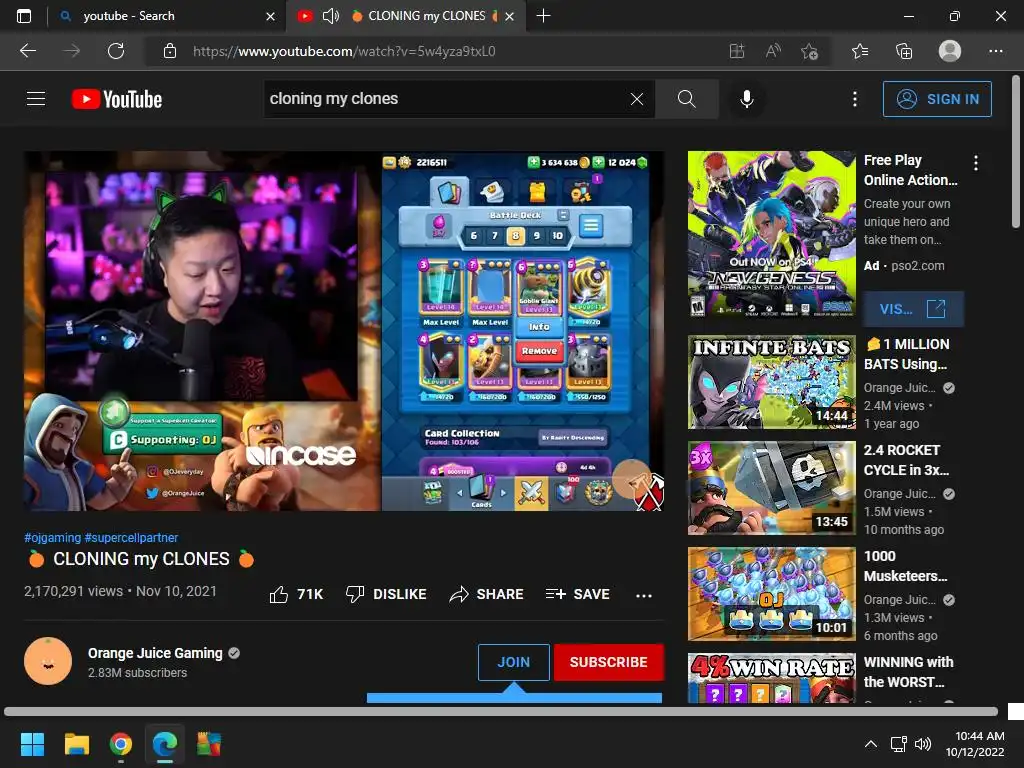Click the SIGN IN button
Screen dimensions: 1024x768
936,99
